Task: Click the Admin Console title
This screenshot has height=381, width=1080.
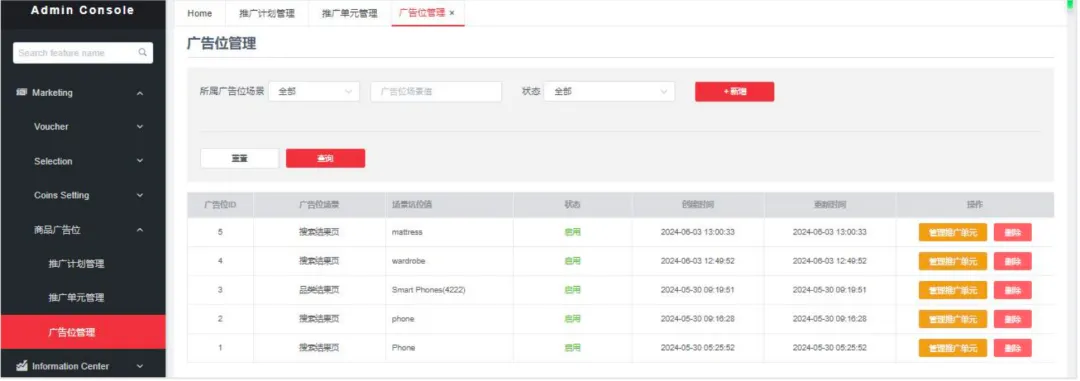Action: [83, 10]
